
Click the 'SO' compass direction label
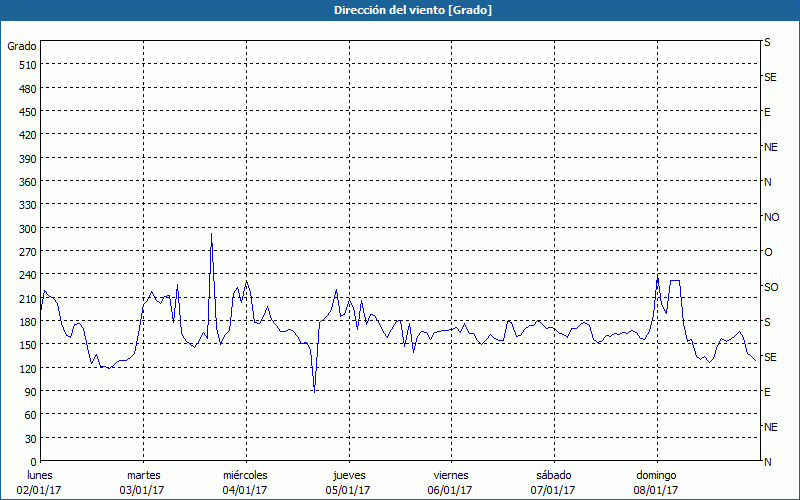point(771,287)
